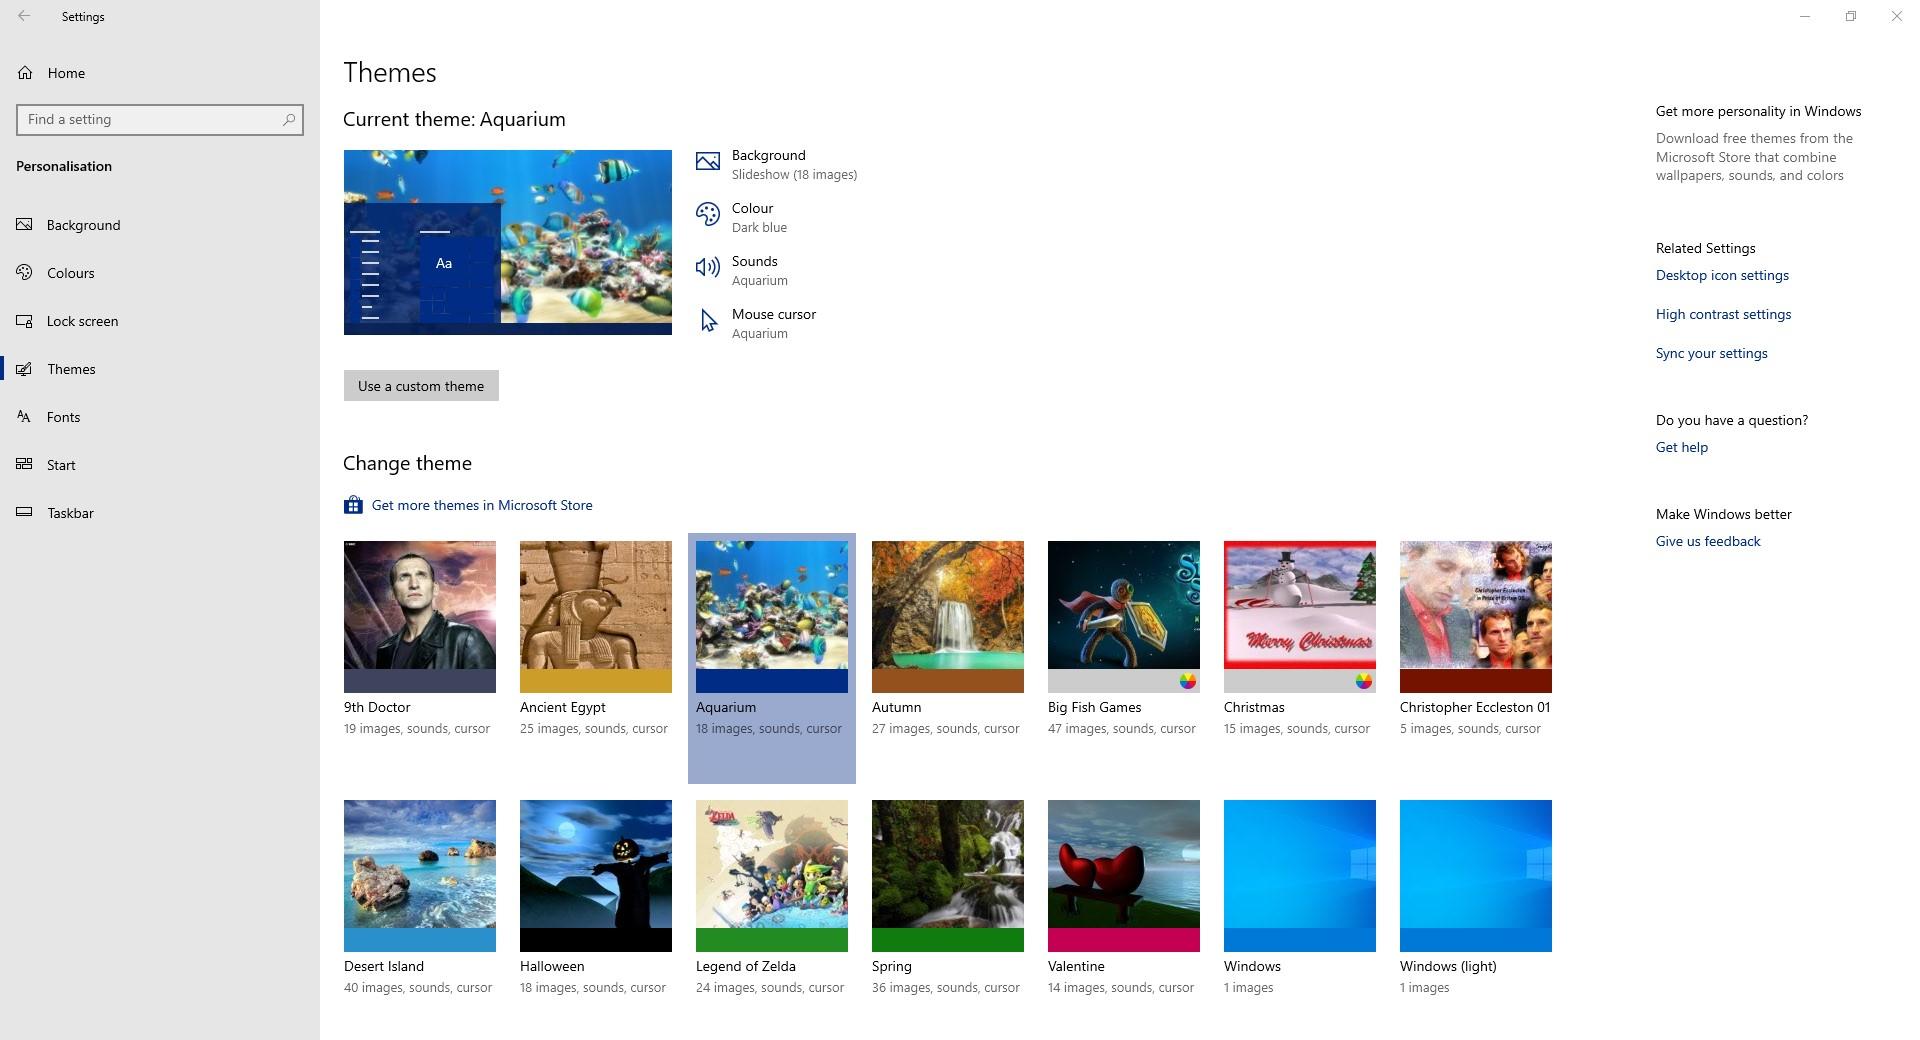This screenshot has width=1920, height=1040.
Task: Click Home in the sidebar
Action: coord(160,73)
